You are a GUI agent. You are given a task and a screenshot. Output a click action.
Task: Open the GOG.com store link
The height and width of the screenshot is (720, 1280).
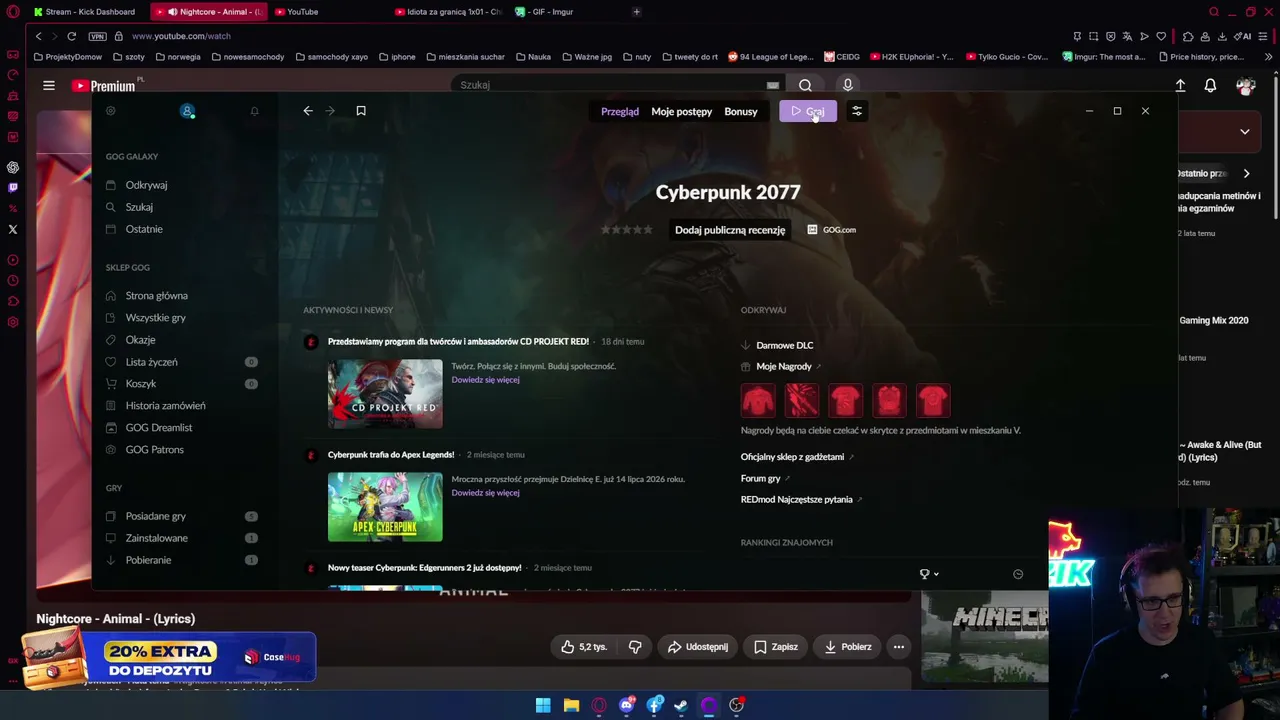pyautogui.click(x=831, y=230)
